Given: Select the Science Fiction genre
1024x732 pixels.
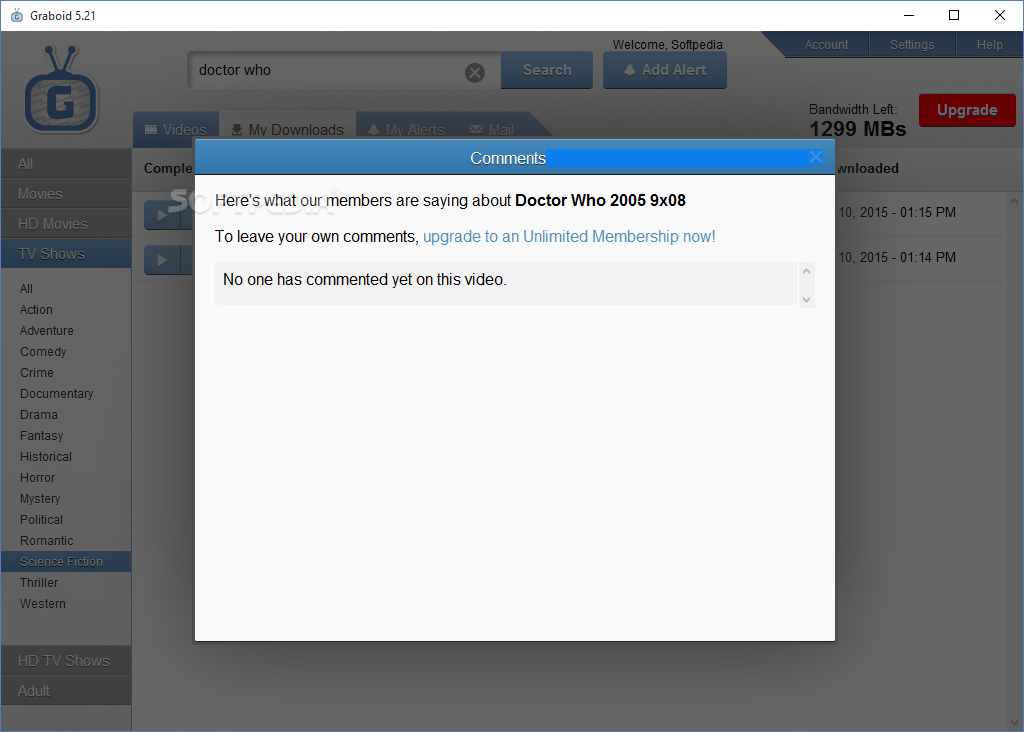Looking at the screenshot, I should point(66,562).
